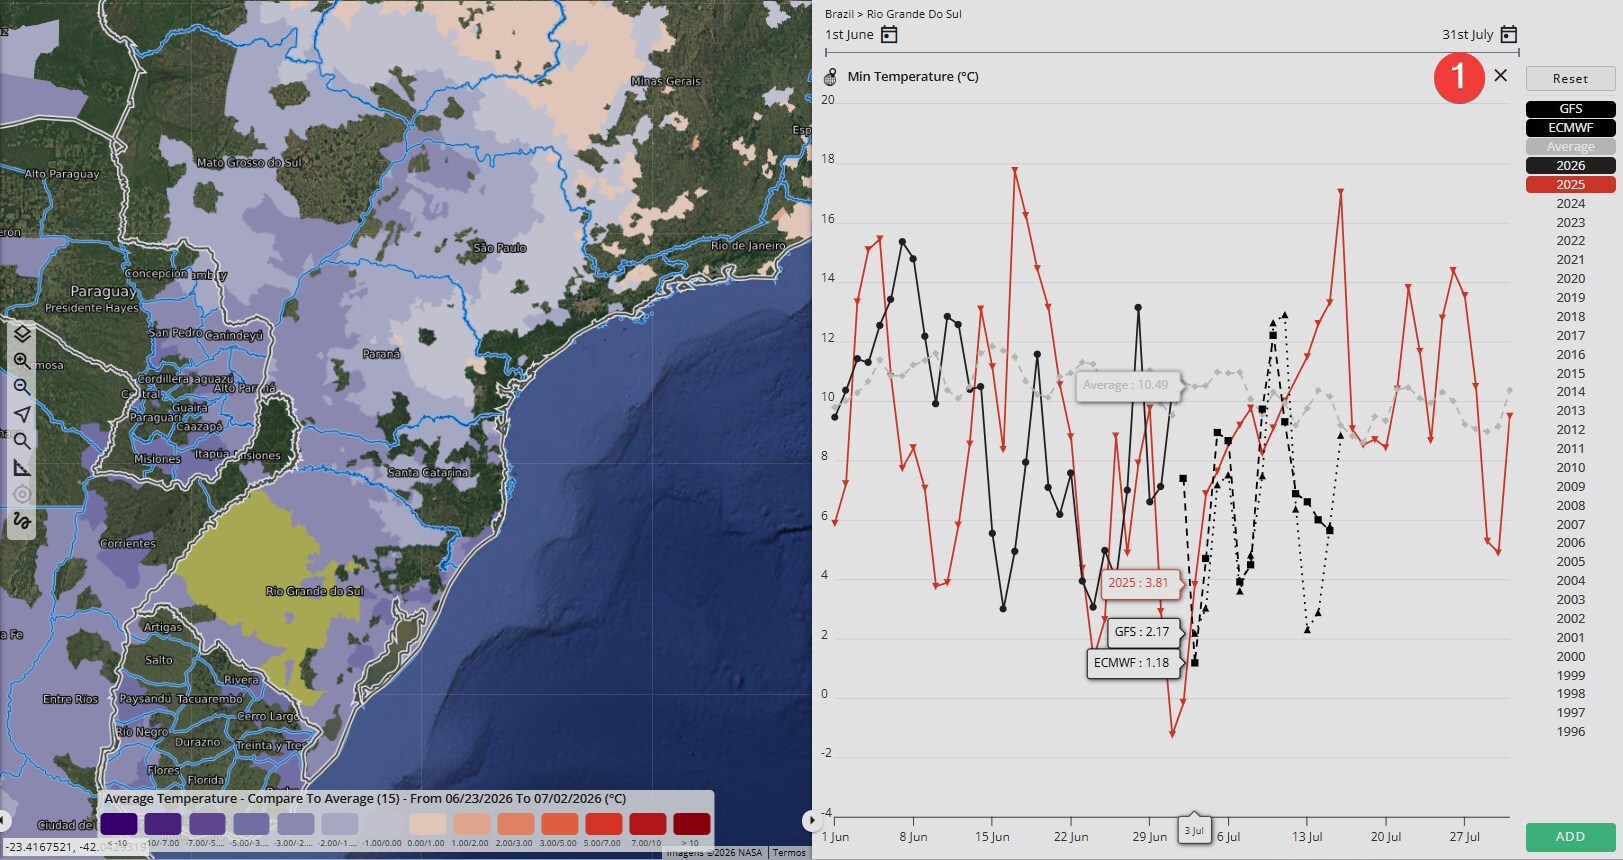Open the map search tool
This screenshot has width=1623, height=860.
coord(22,441)
